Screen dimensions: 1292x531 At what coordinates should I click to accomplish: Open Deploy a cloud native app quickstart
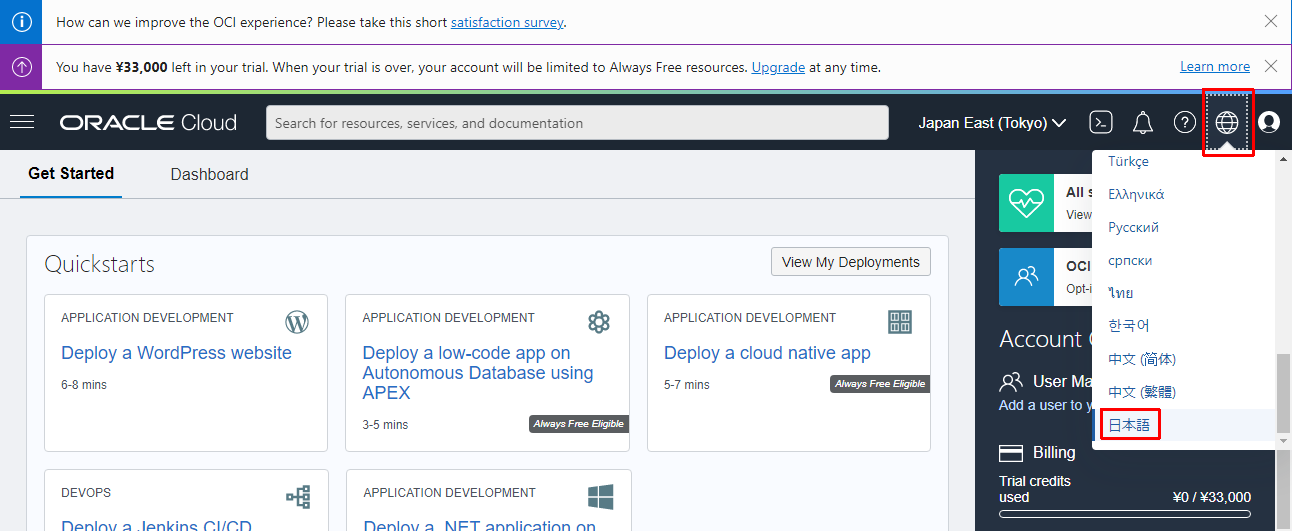click(x=767, y=353)
